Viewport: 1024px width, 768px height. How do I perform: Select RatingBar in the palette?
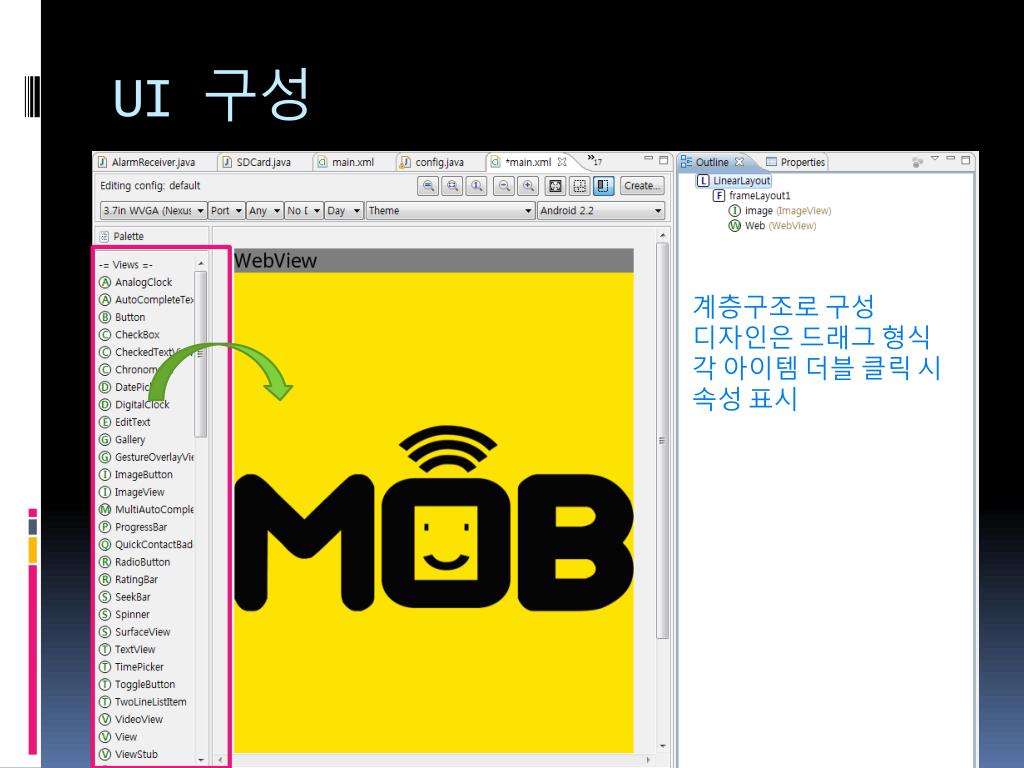click(129, 580)
